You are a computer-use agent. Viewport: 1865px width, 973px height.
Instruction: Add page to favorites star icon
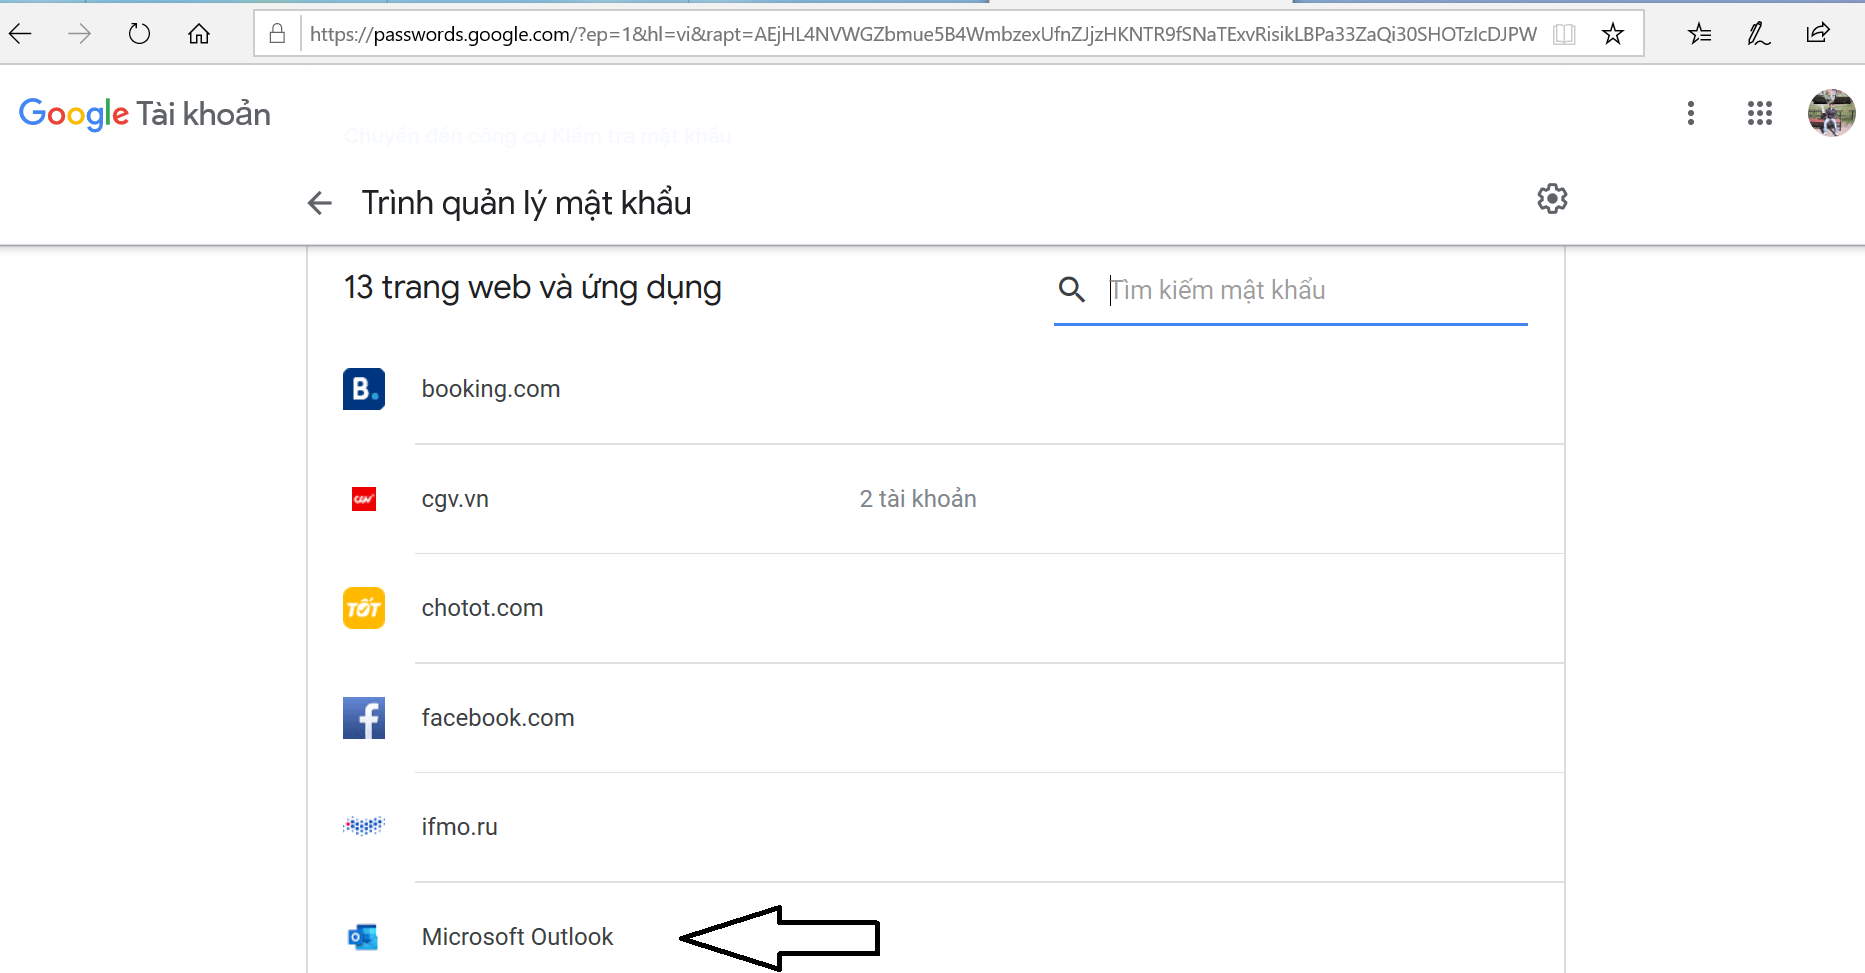pyautogui.click(x=1613, y=34)
